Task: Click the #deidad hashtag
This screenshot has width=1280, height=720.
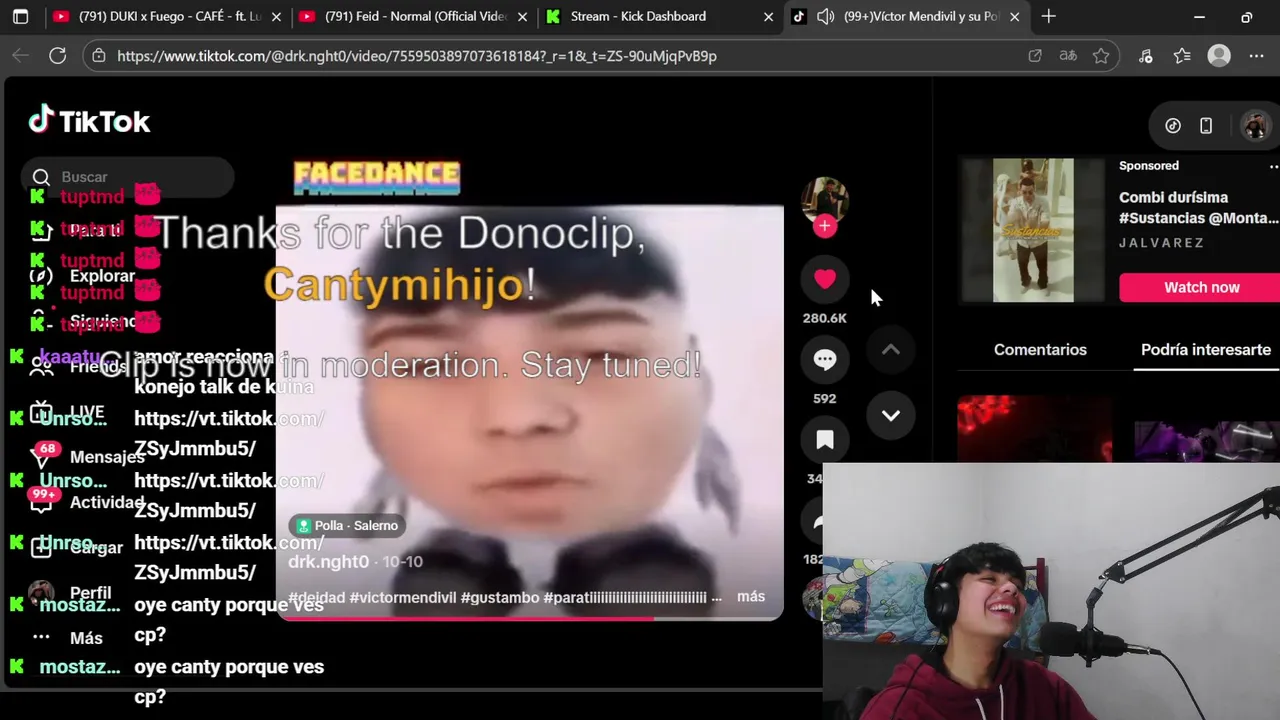Action: 316,597
